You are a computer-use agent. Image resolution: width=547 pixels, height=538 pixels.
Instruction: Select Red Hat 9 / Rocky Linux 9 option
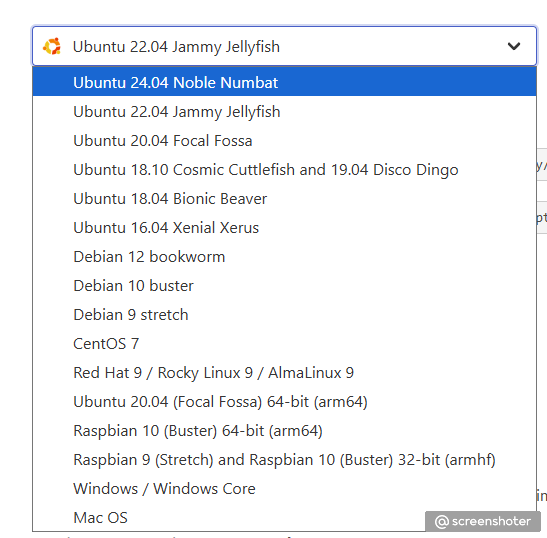pos(284,372)
